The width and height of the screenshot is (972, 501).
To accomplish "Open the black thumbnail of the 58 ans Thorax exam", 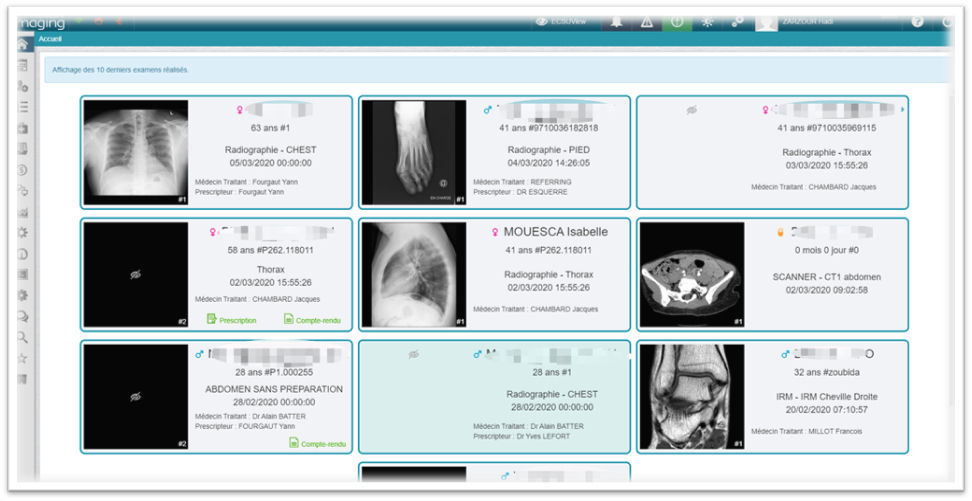I will point(136,274).
